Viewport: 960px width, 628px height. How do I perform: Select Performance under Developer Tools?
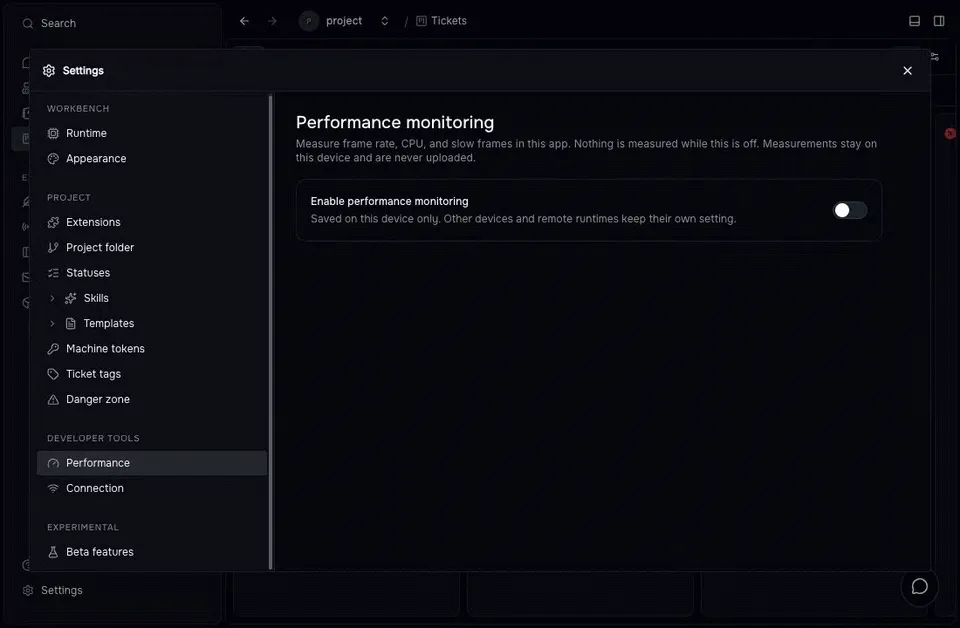point(151,463)
